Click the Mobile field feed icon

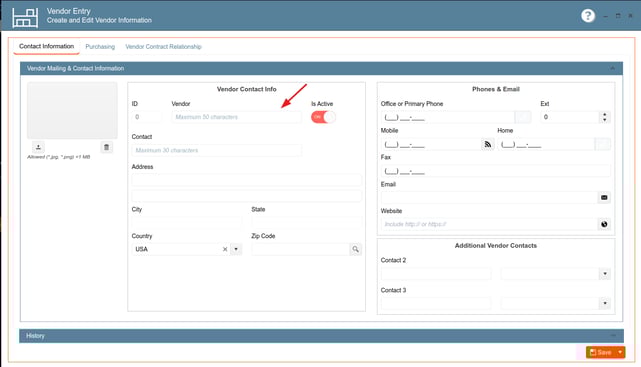pyautogui.click(x=488, y=144)
